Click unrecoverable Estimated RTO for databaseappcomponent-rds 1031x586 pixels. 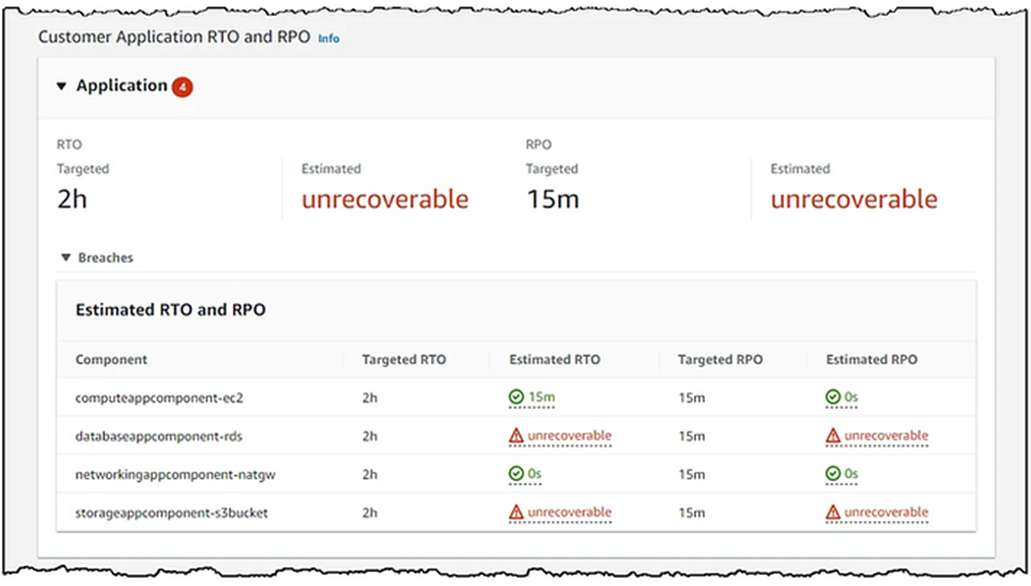click(x=569, y=435)
